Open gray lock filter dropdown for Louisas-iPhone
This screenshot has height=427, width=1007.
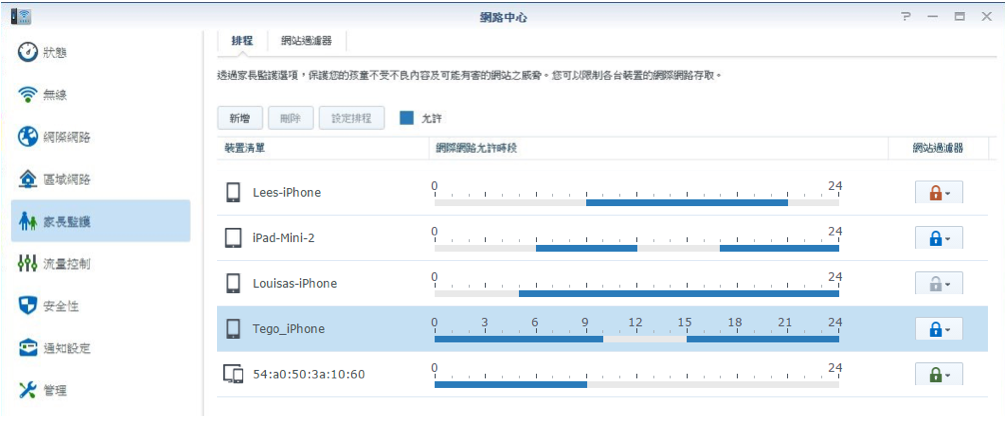939,283
